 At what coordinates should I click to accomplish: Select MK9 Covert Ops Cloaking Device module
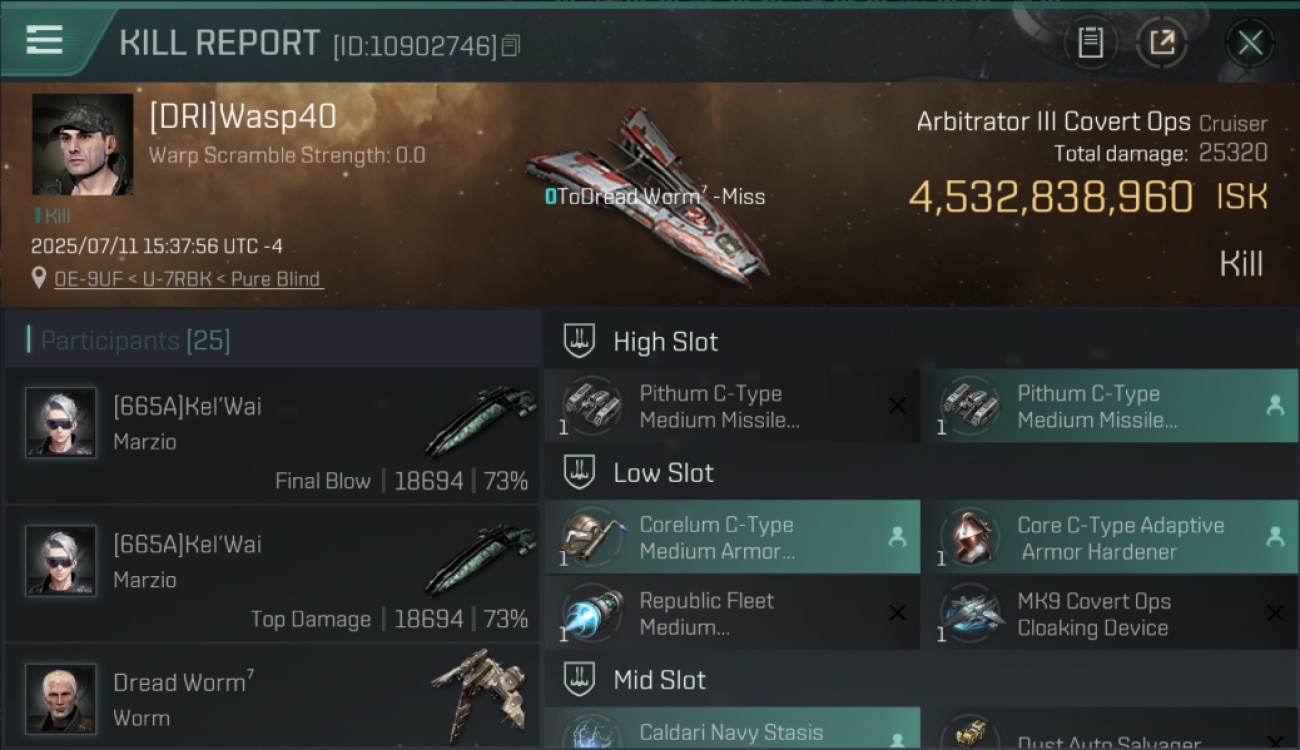[1108, 614]
